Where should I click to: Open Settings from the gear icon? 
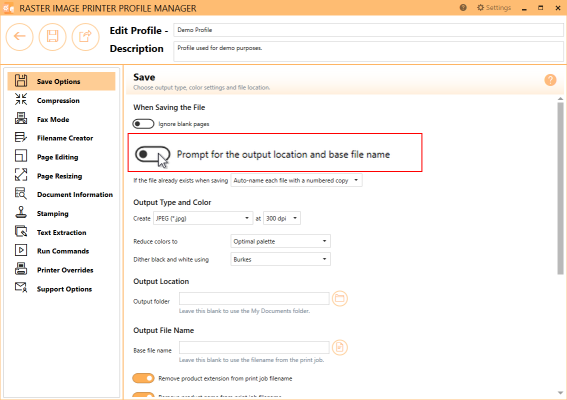(494, 8)
